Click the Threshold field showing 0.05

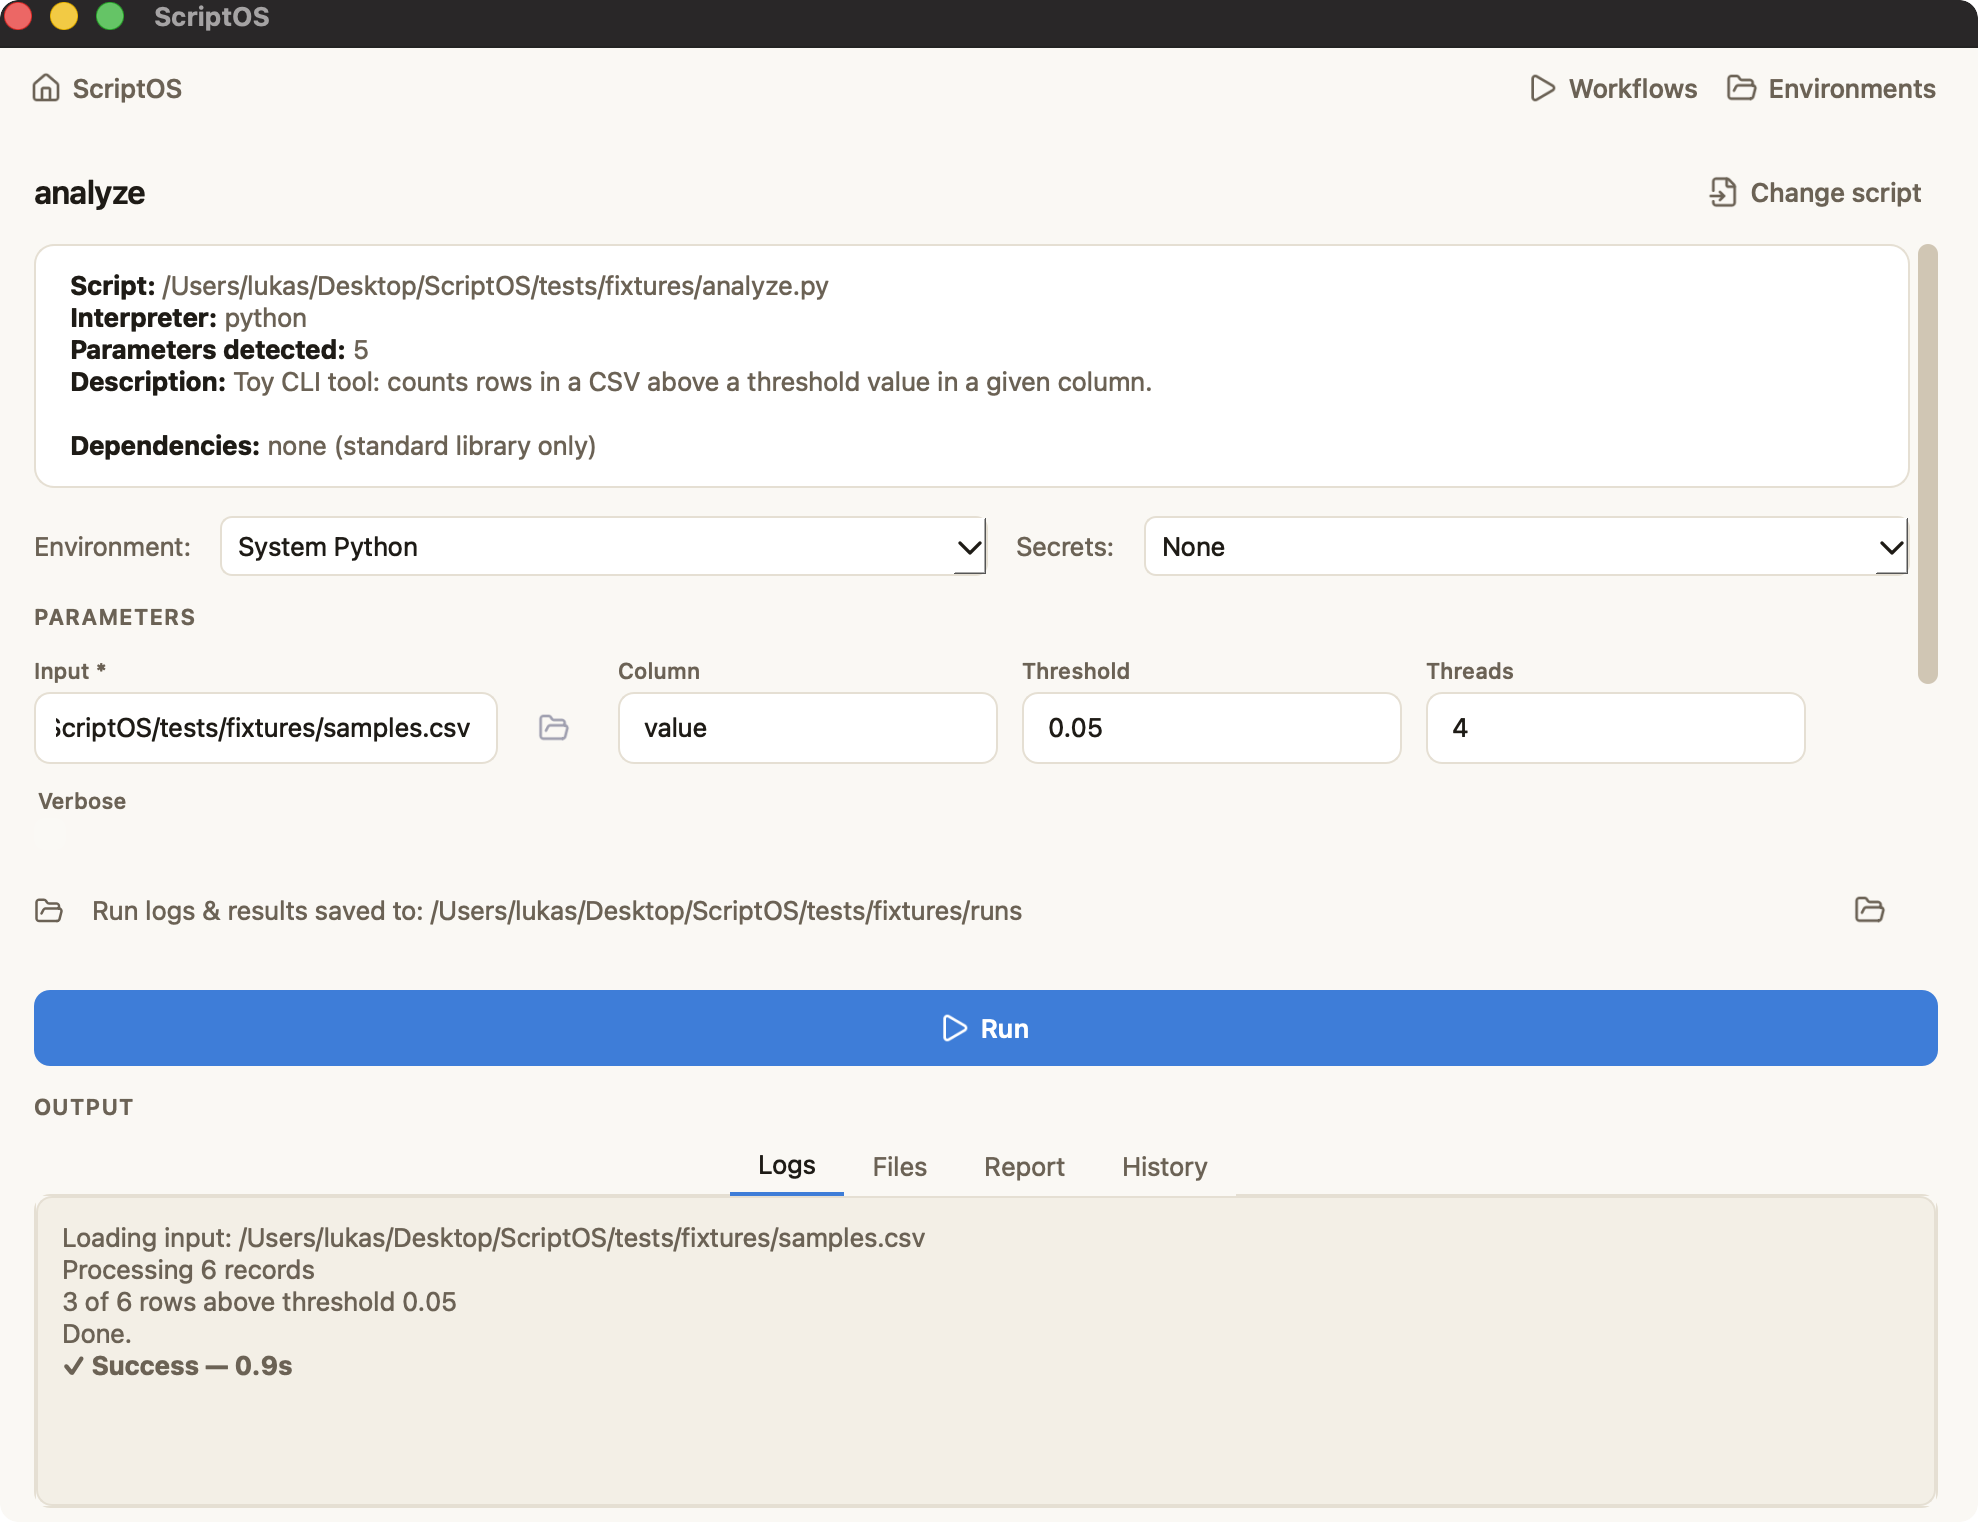(1212, 728)
